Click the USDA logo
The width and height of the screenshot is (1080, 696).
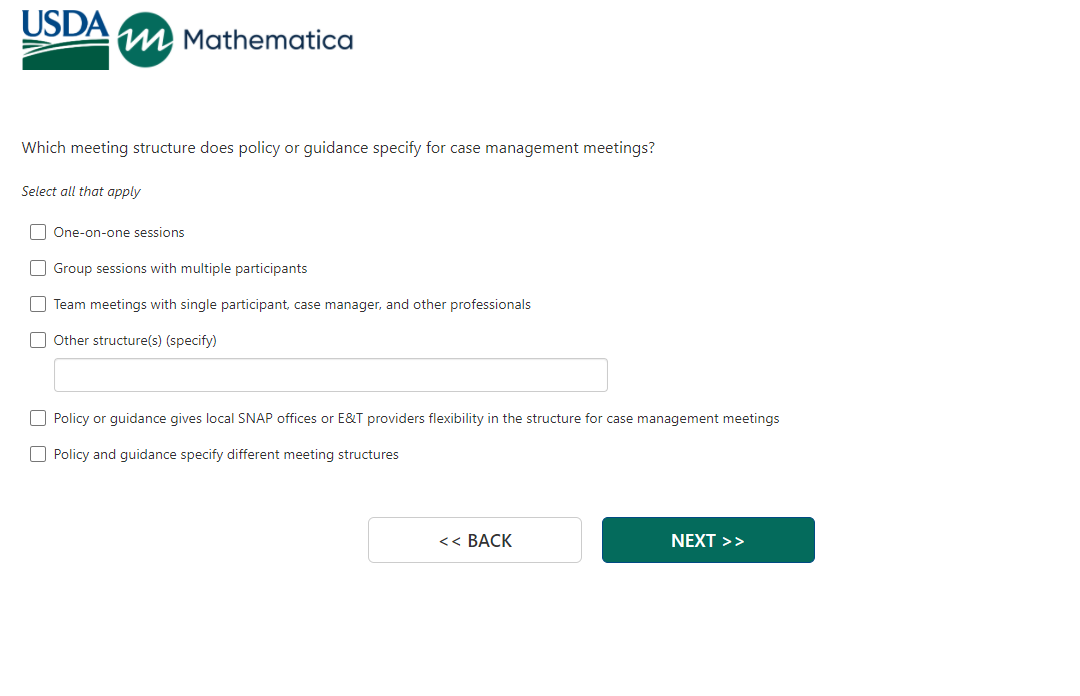(x=65, y=40)
